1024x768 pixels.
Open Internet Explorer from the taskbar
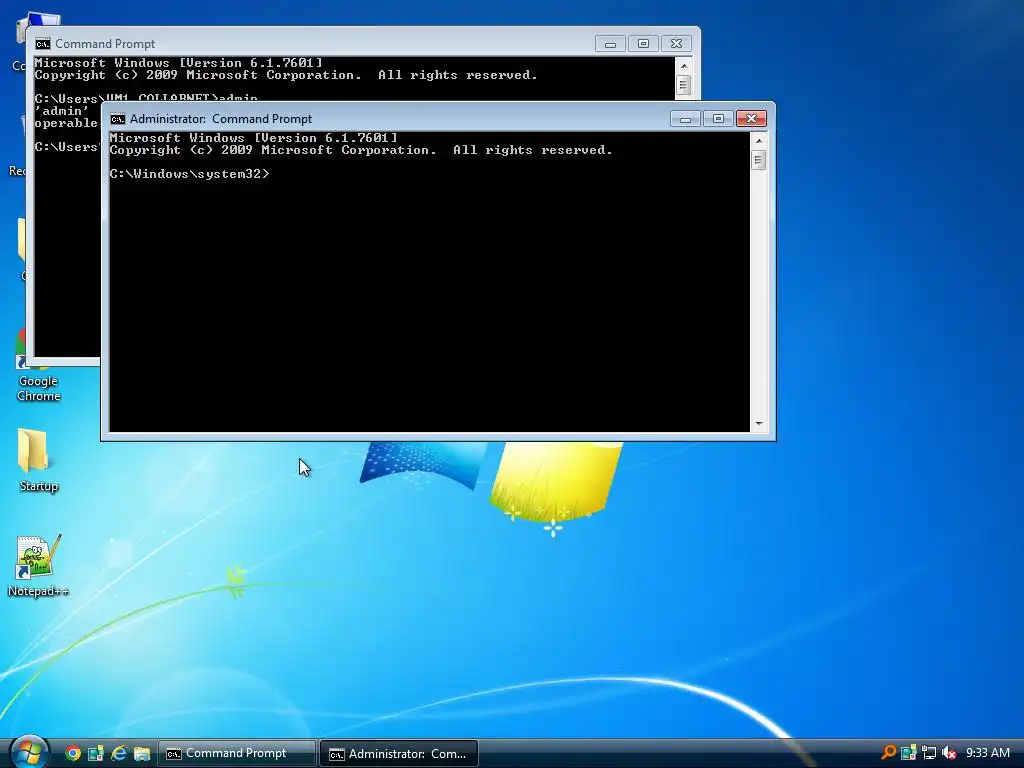[x=118, y=753]
